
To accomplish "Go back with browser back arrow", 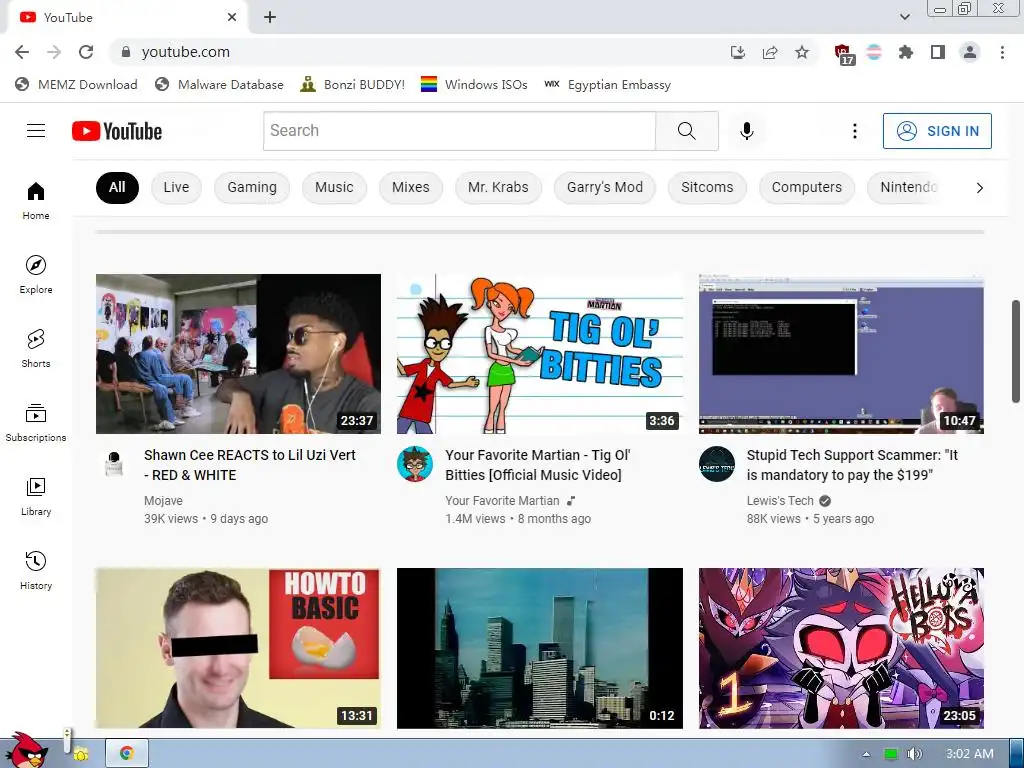I will (22, 52).
